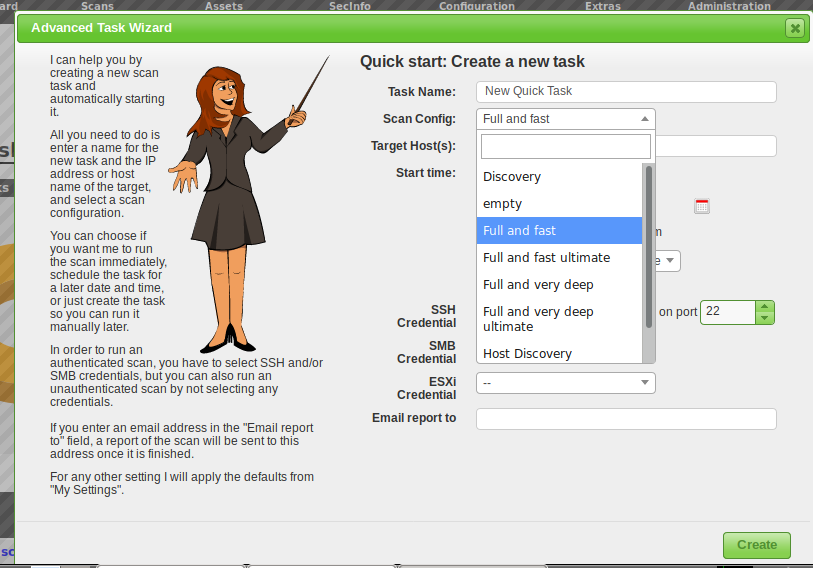This screenshot has height=568, width=813.
Task: Pick the Full and fast option
Action: point(520,231)
